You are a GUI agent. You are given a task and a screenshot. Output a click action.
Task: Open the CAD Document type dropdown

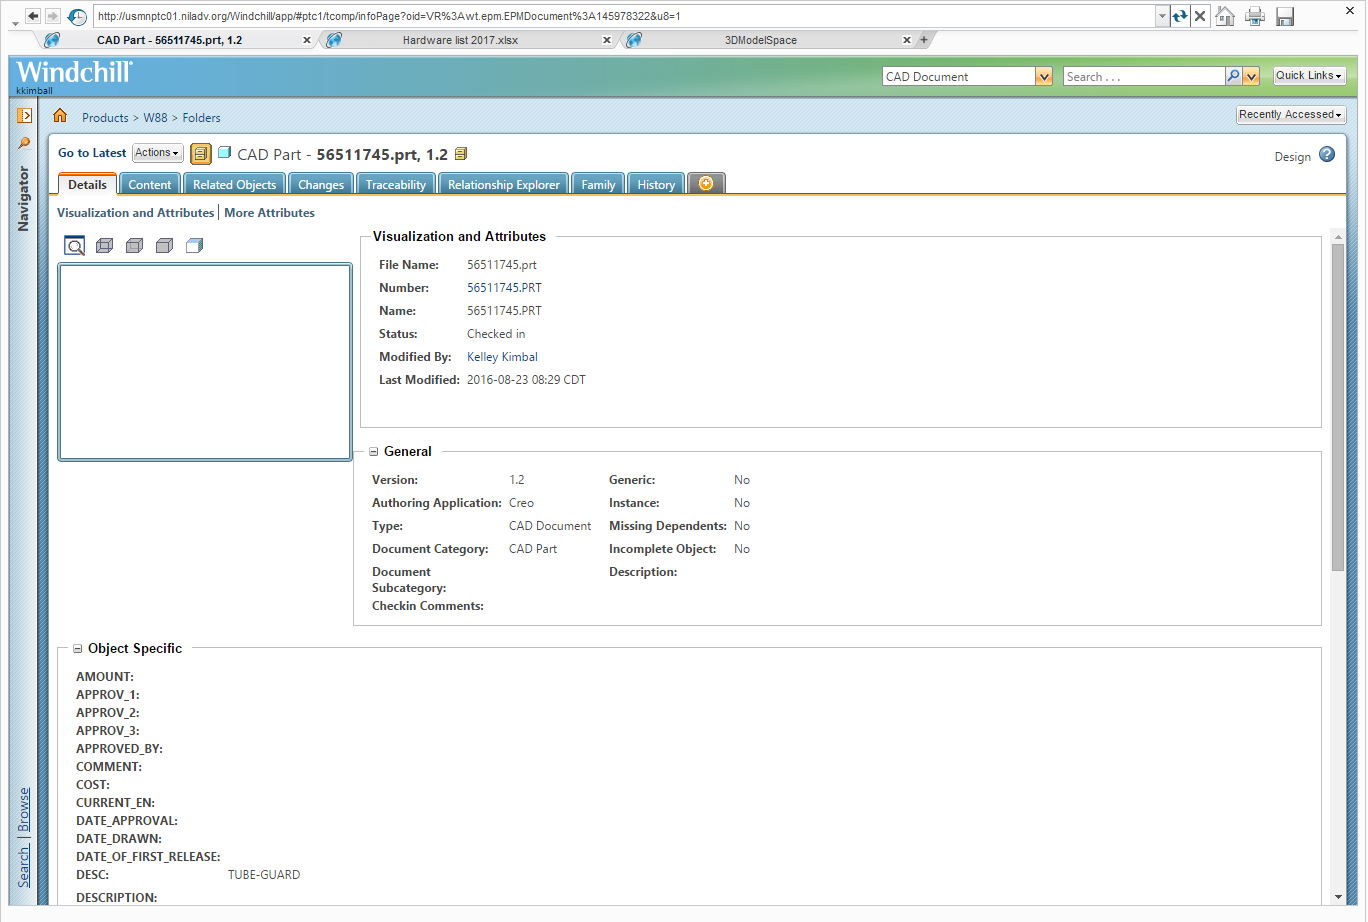click(1044, 76)
